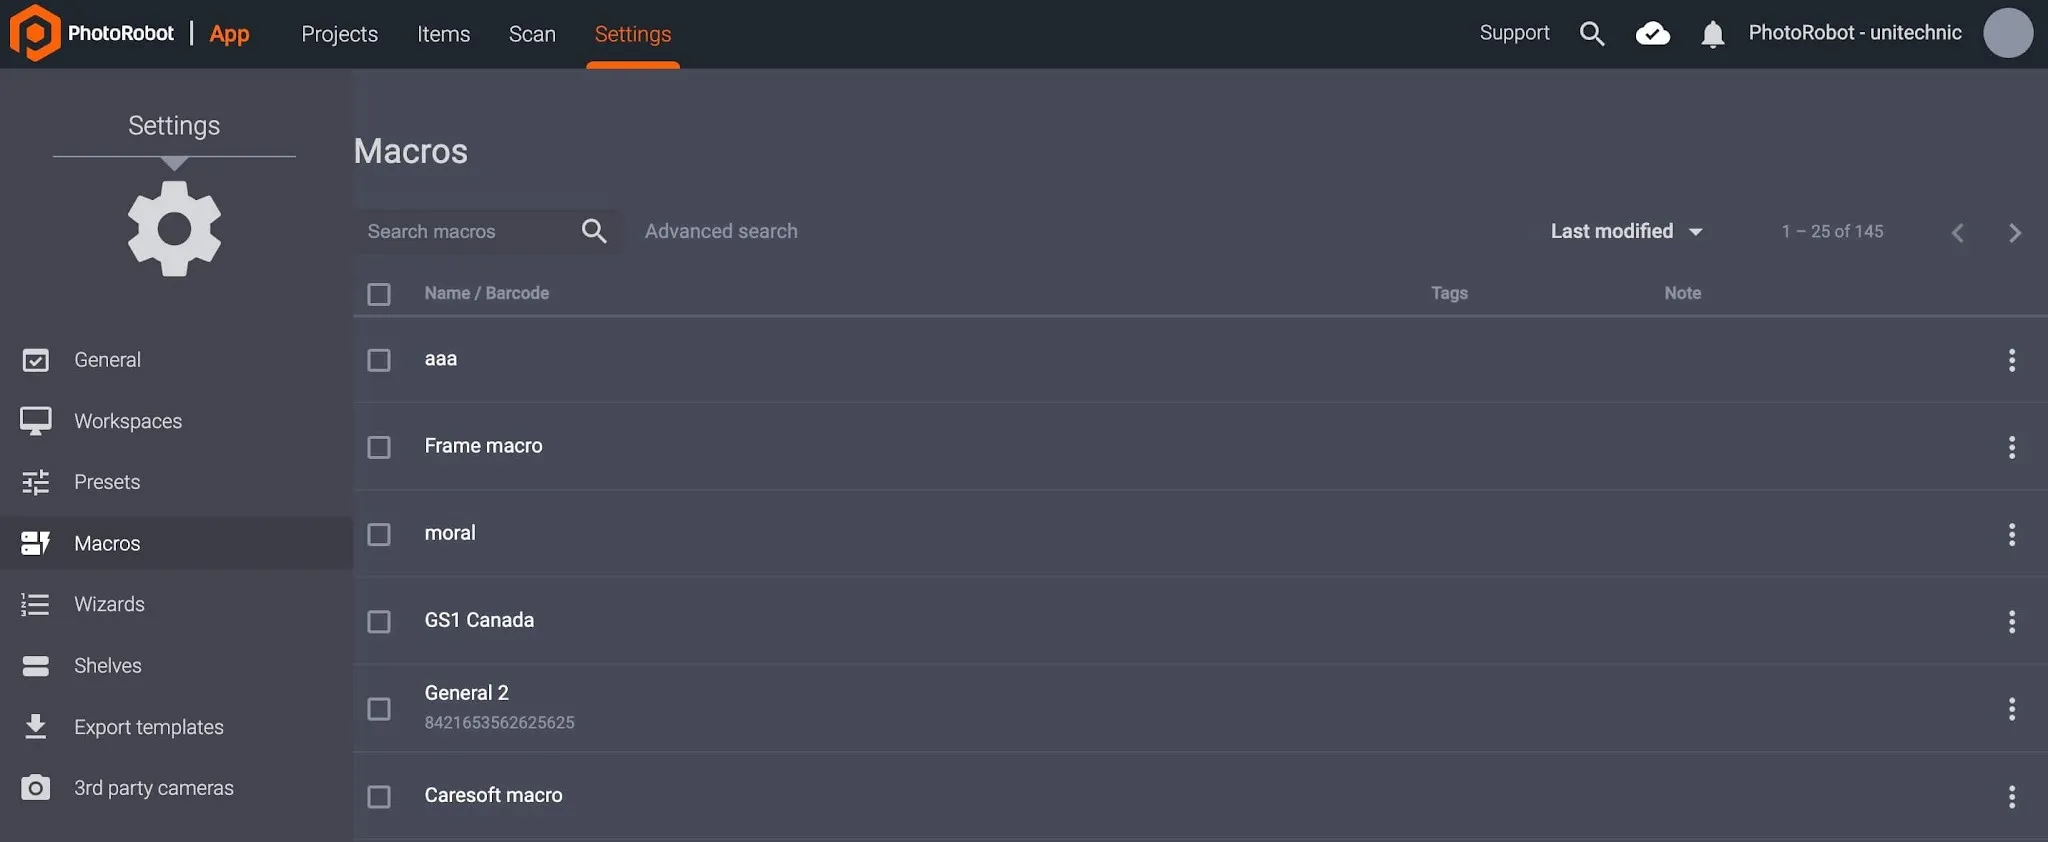
Task: Open the GS1 Canada macro
Action: coord(479,620)
